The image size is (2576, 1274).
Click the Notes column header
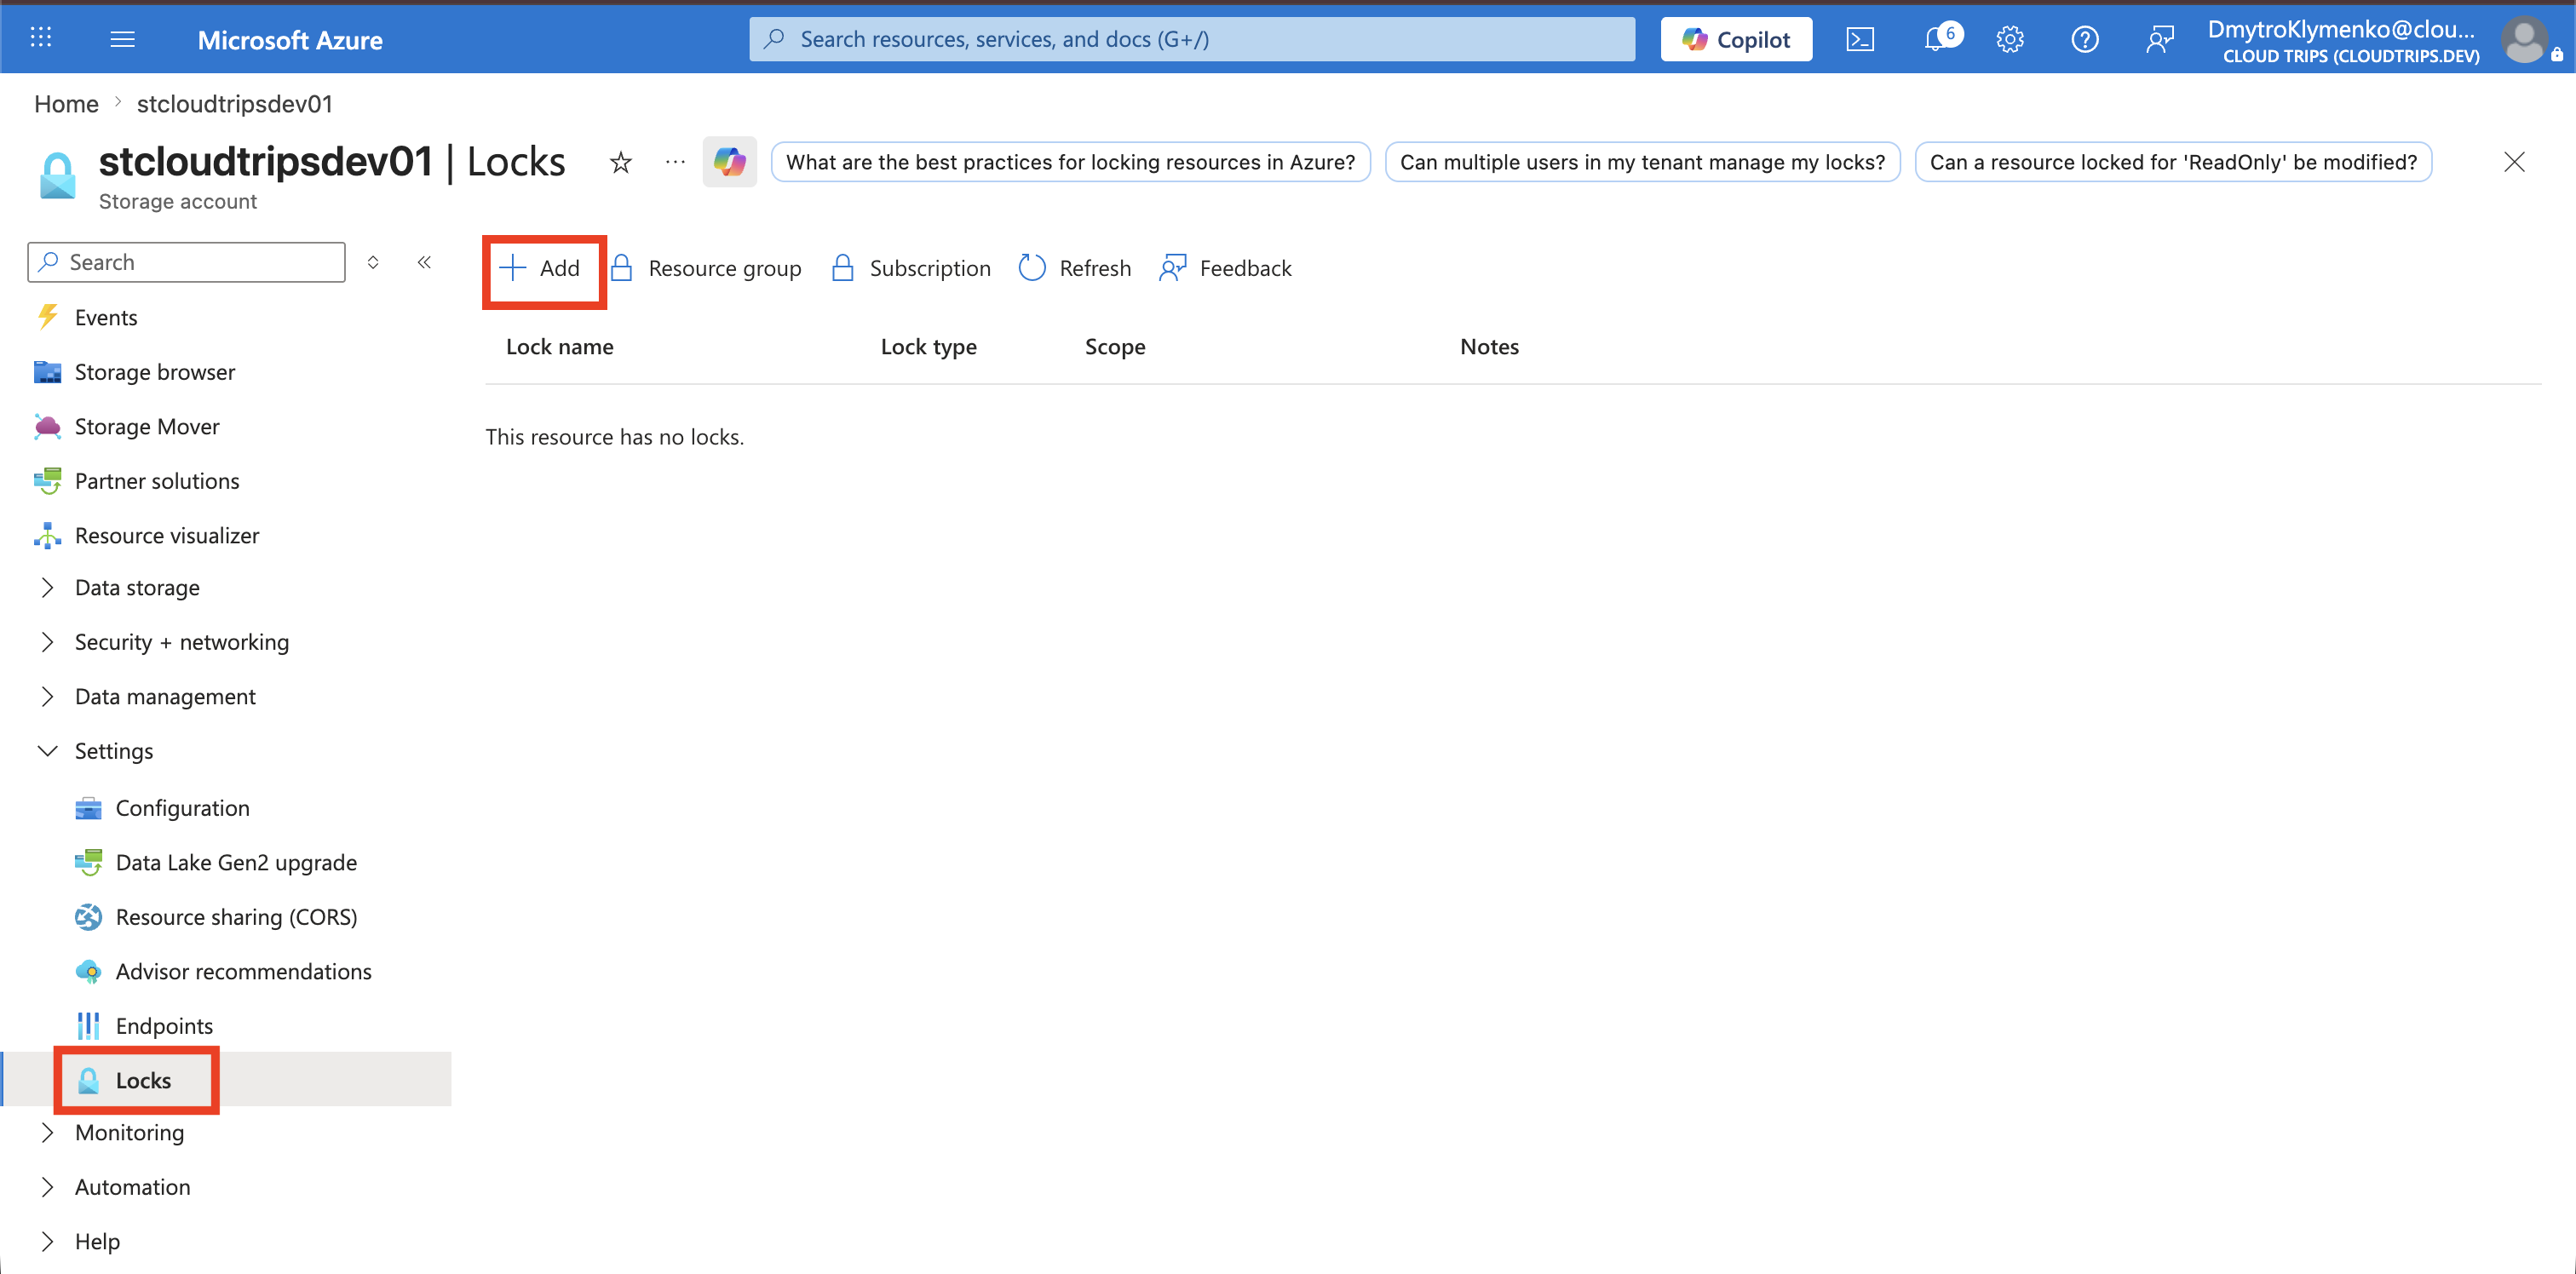1489,347
